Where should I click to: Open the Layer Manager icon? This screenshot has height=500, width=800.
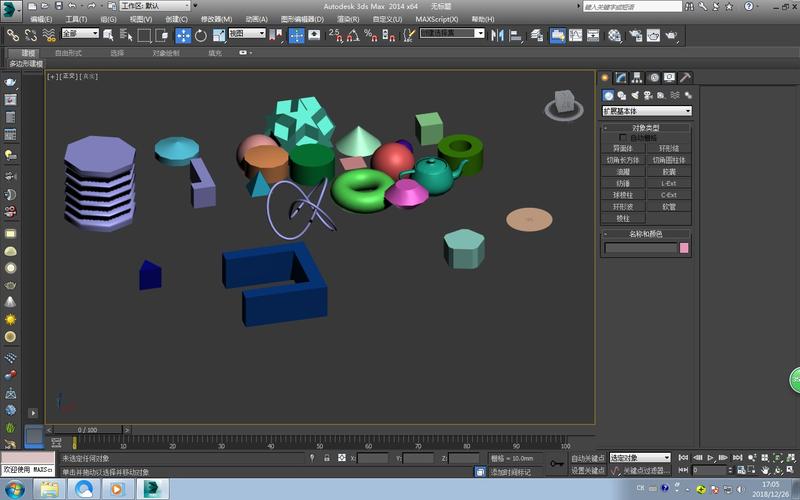(x=536, y=35)
